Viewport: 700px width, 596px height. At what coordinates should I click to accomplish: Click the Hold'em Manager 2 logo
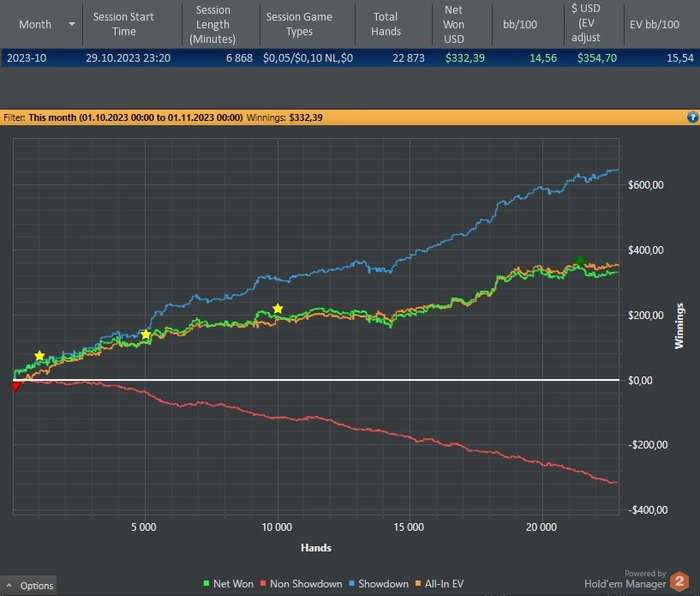679,581
